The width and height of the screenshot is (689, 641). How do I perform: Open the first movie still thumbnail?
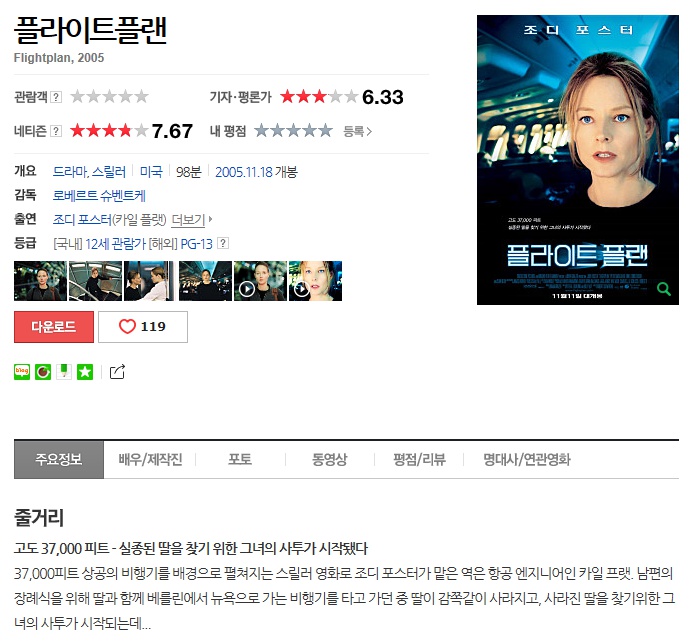click(x=40, y=281)
